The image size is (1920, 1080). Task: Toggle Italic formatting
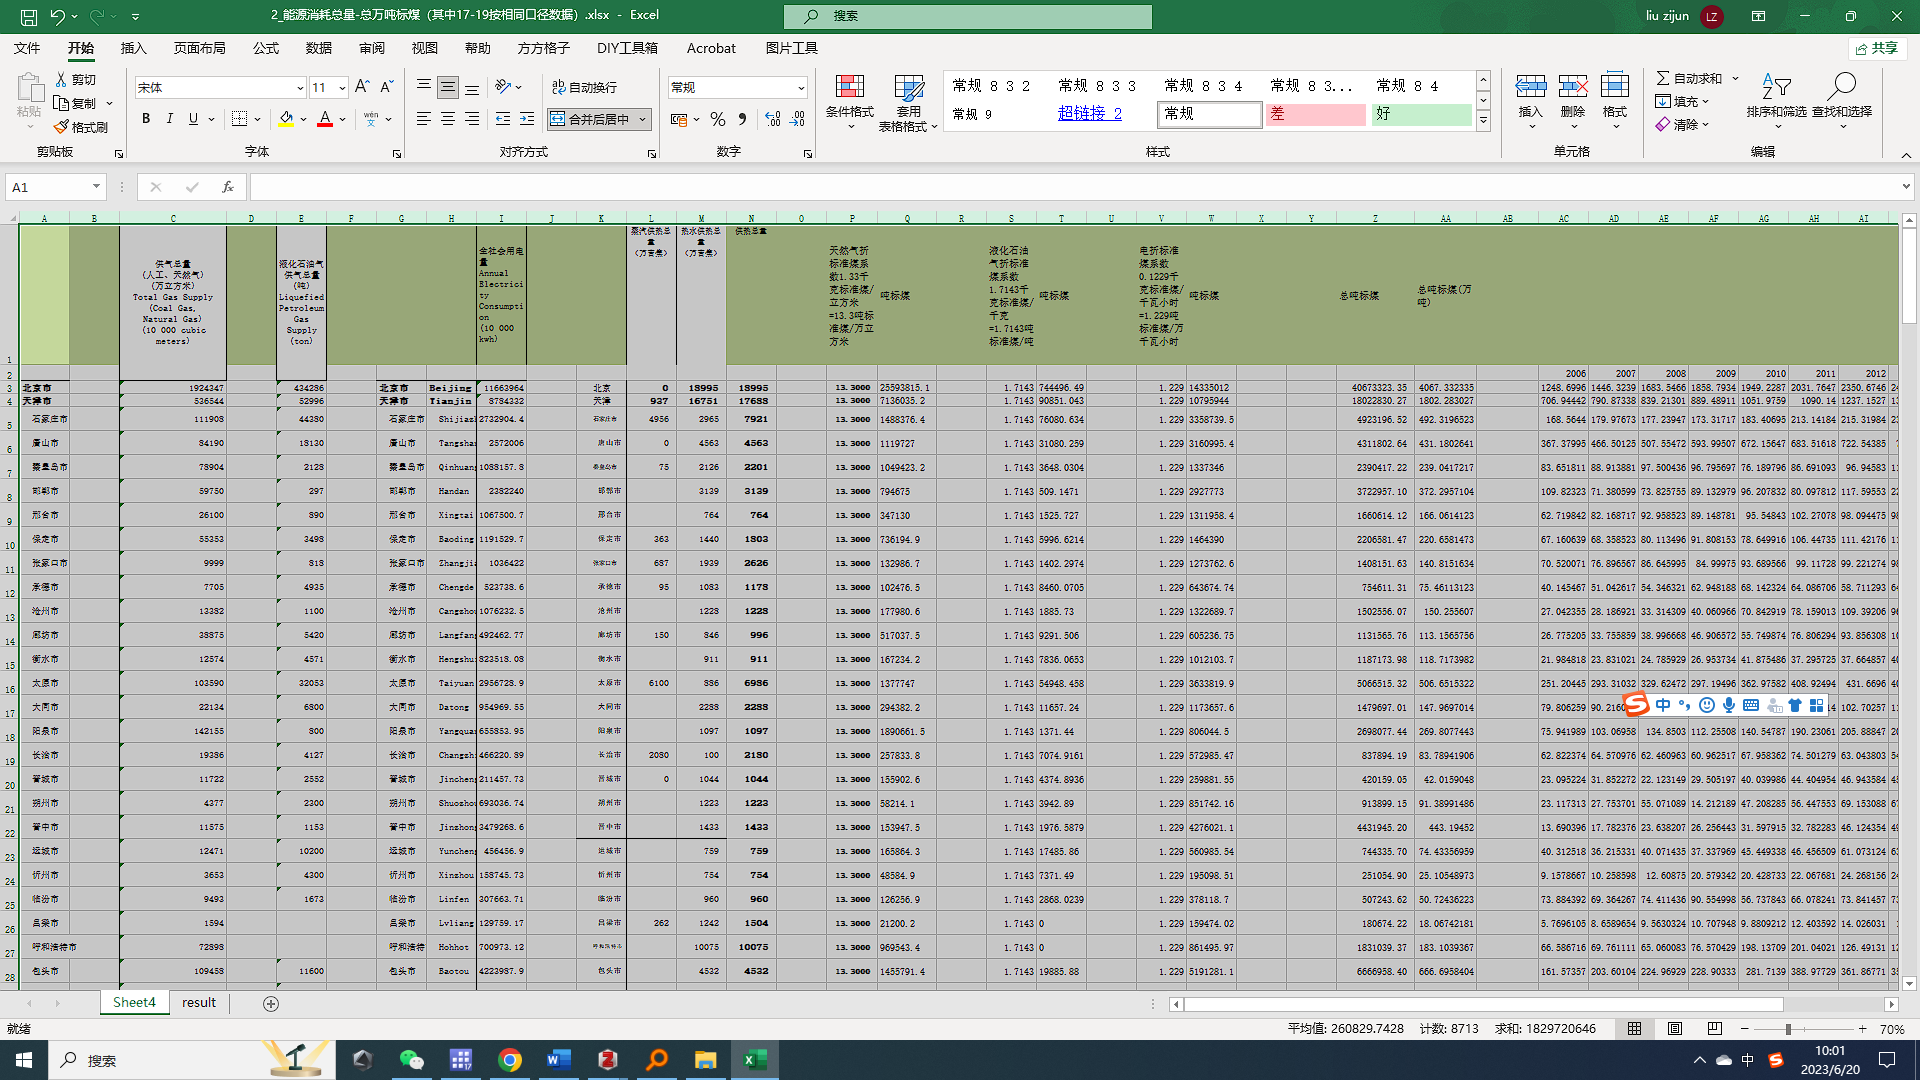[x=170, y=119]
